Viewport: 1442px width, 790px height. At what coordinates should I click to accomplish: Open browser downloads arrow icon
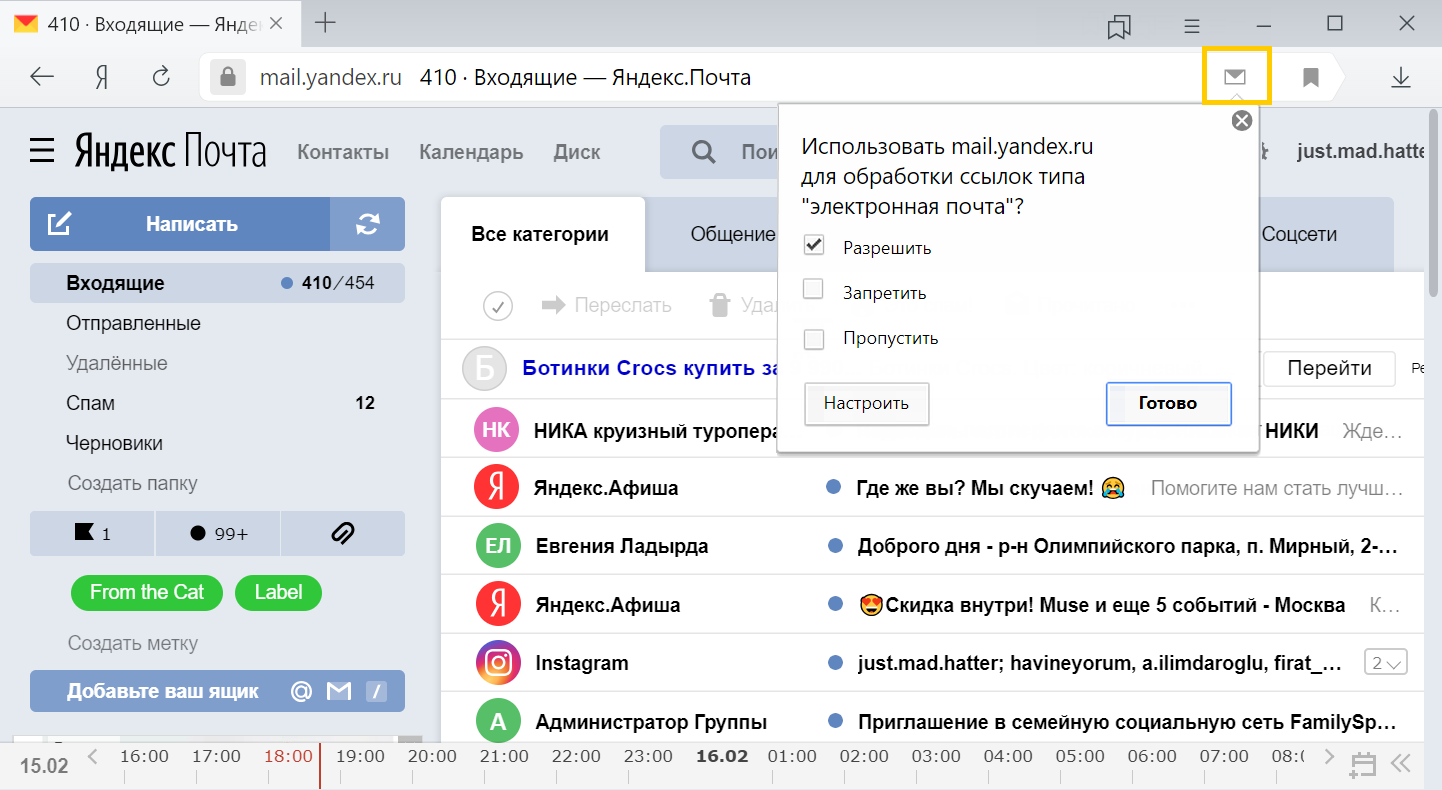[1401, 77]
